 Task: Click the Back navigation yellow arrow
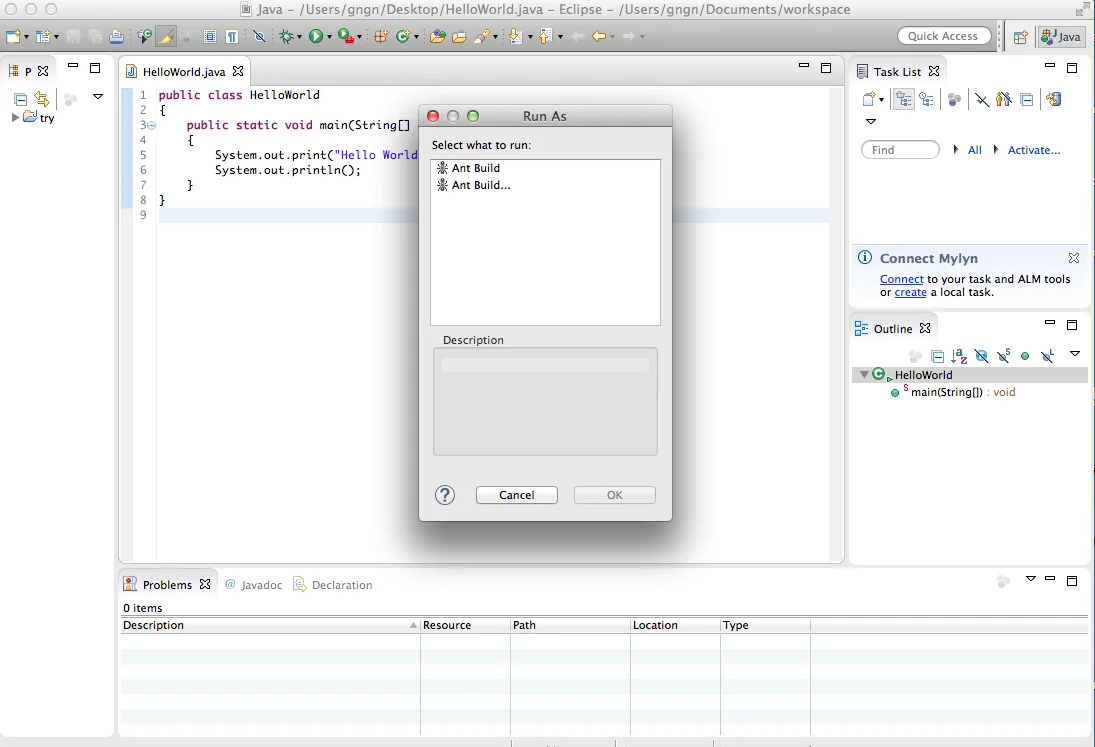(598, 36)
